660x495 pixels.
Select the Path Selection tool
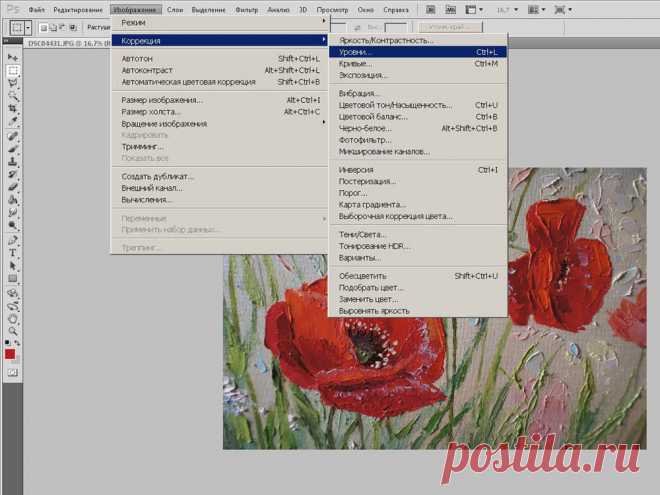[x=13, y=266]
